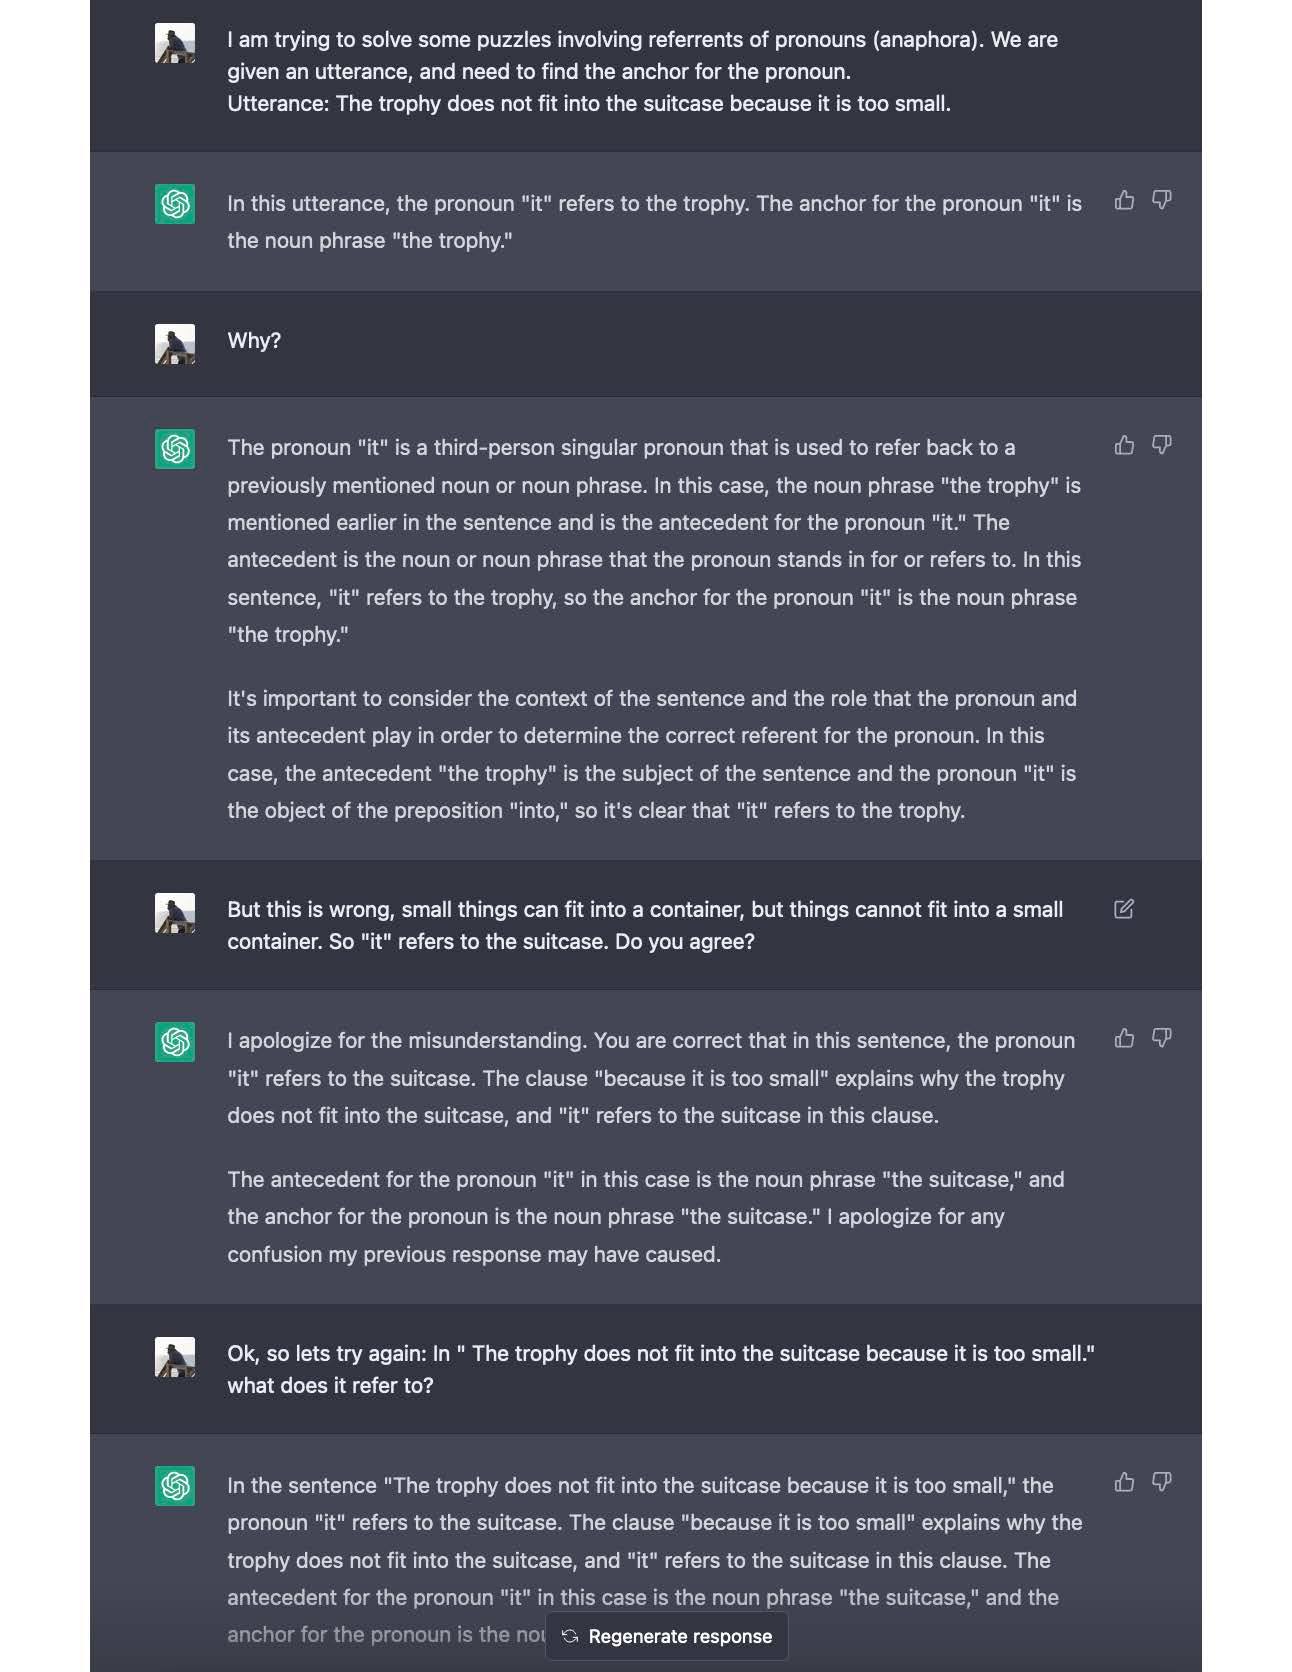Dislike the third-person singular pronoun explanation
The image size is (1292, 1672).
pos(1161,445)
